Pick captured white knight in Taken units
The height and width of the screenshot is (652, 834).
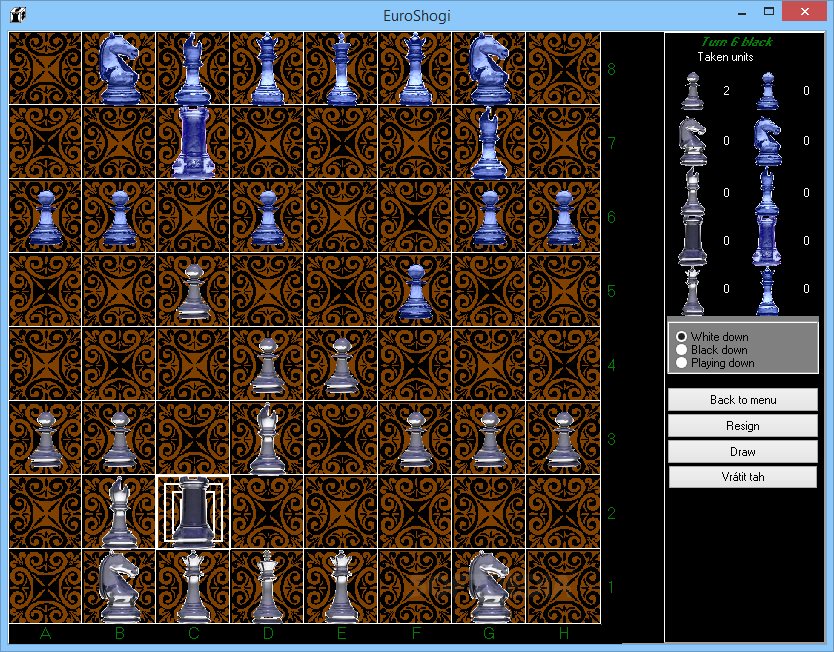[x=692, y=141]
